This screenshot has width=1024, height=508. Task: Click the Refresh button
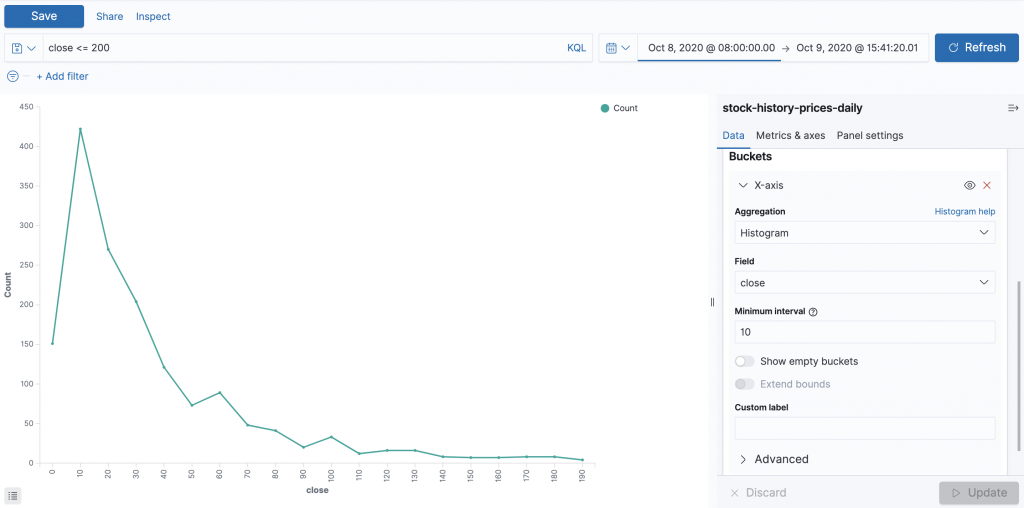pos(976,48)
